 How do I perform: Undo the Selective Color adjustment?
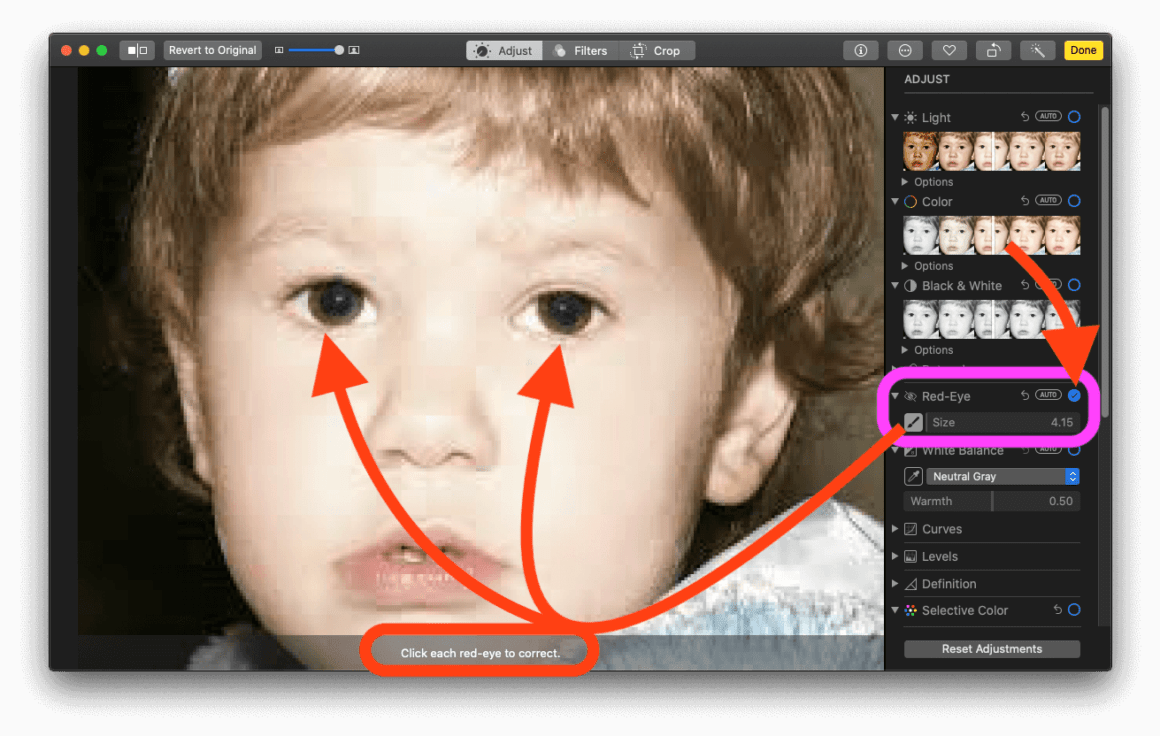click(1057, 610)
